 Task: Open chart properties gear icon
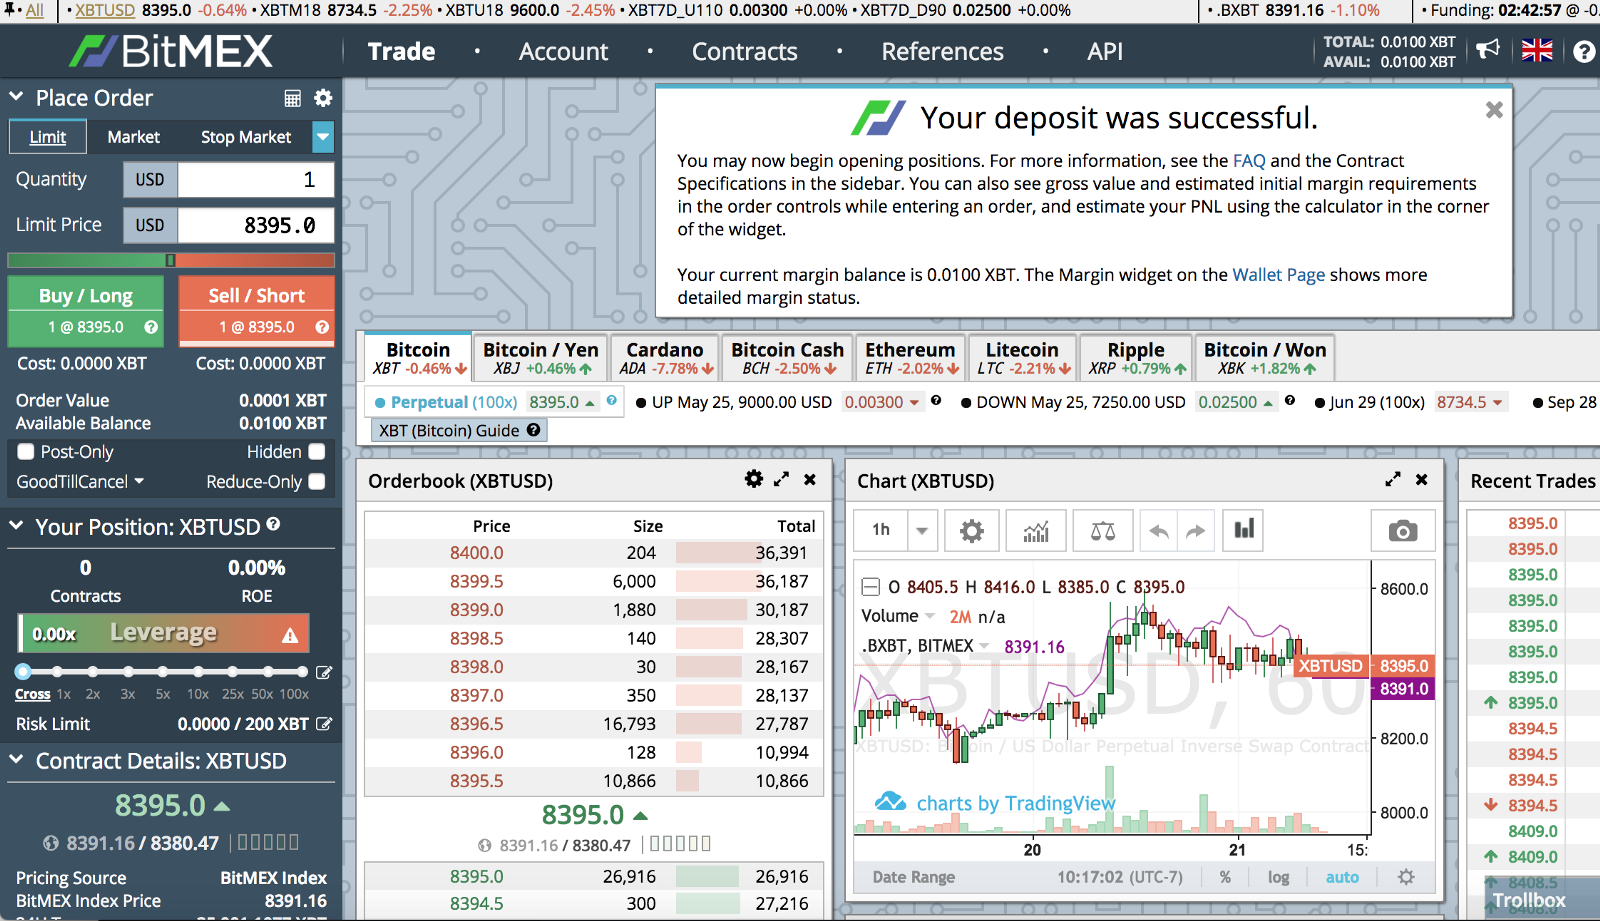971,530
